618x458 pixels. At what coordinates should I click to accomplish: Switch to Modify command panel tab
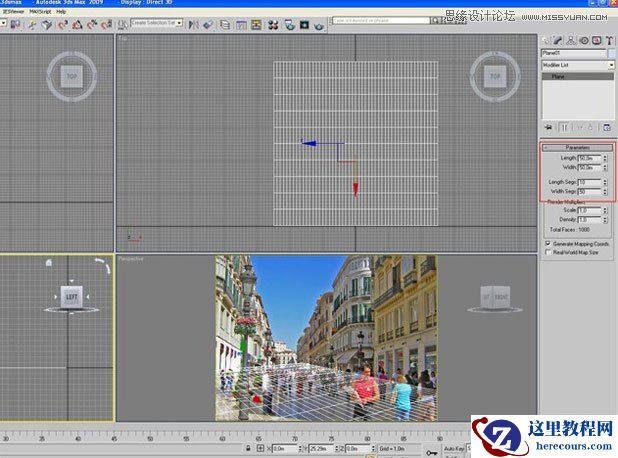pyautogui.click(x=558, y=40)
